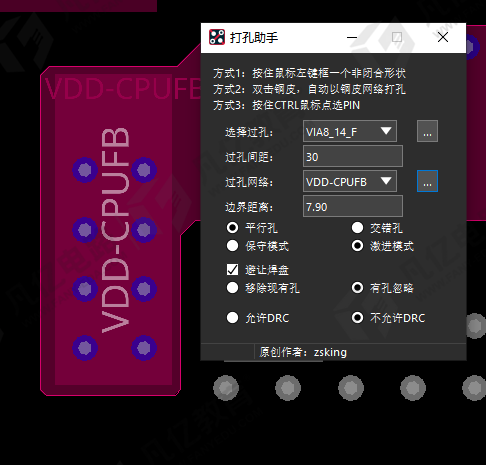The width and height of the screenshot is (486, 465).
Task: Open the browse button next to 过孔网络
Action: click(427, 181)
